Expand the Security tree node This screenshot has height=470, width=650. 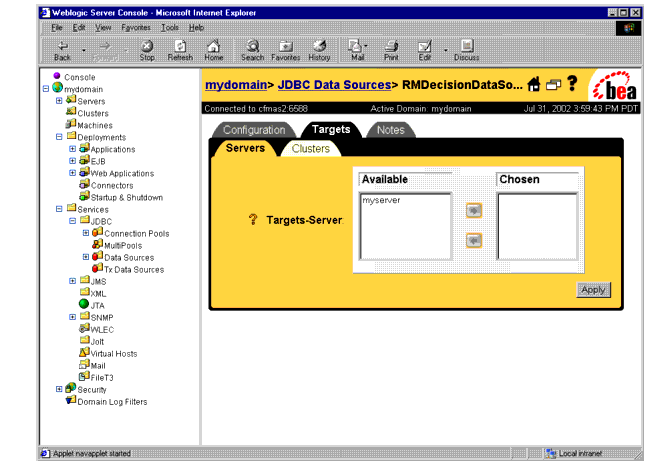59,389
